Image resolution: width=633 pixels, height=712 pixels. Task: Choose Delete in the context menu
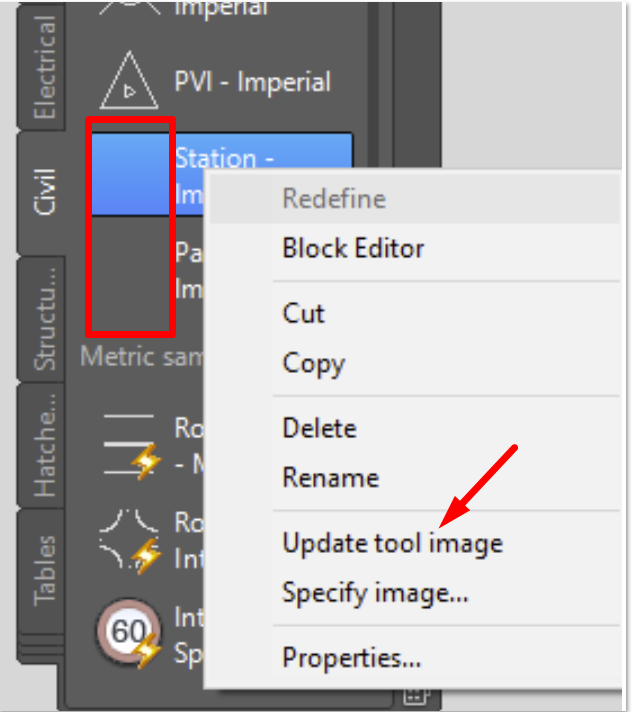point(319,428)
